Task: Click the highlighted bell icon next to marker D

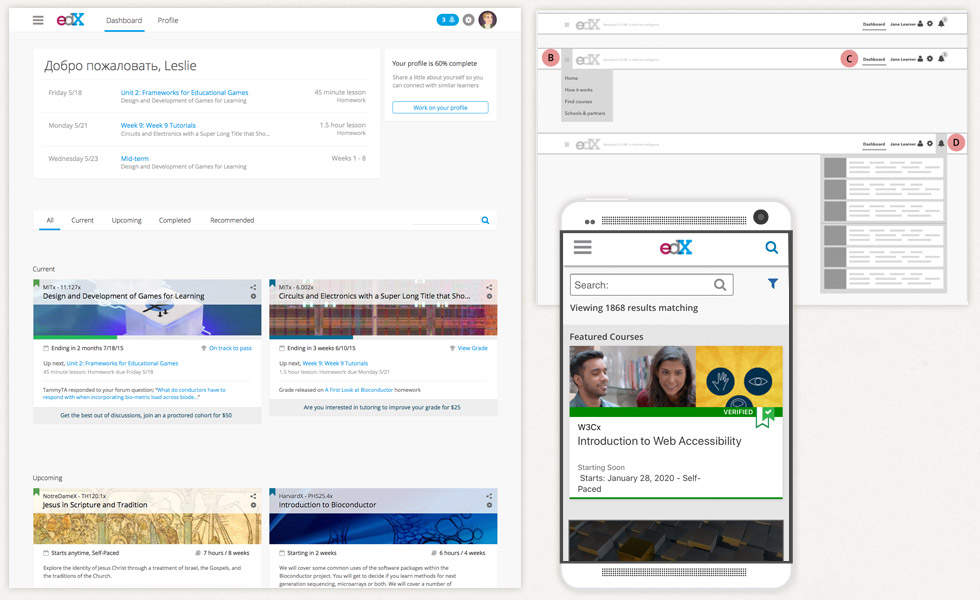Action: [x=941, y=144]
